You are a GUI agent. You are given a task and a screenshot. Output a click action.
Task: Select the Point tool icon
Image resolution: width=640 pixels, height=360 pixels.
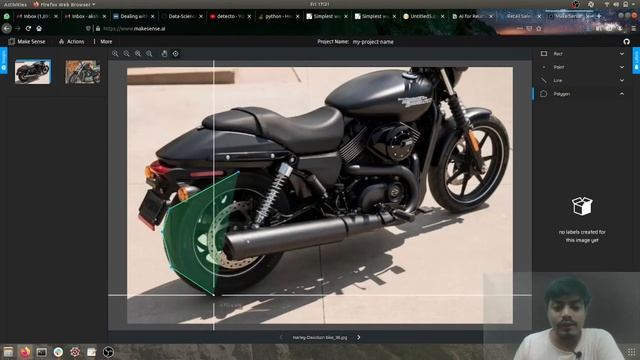(x=544, y=67)
